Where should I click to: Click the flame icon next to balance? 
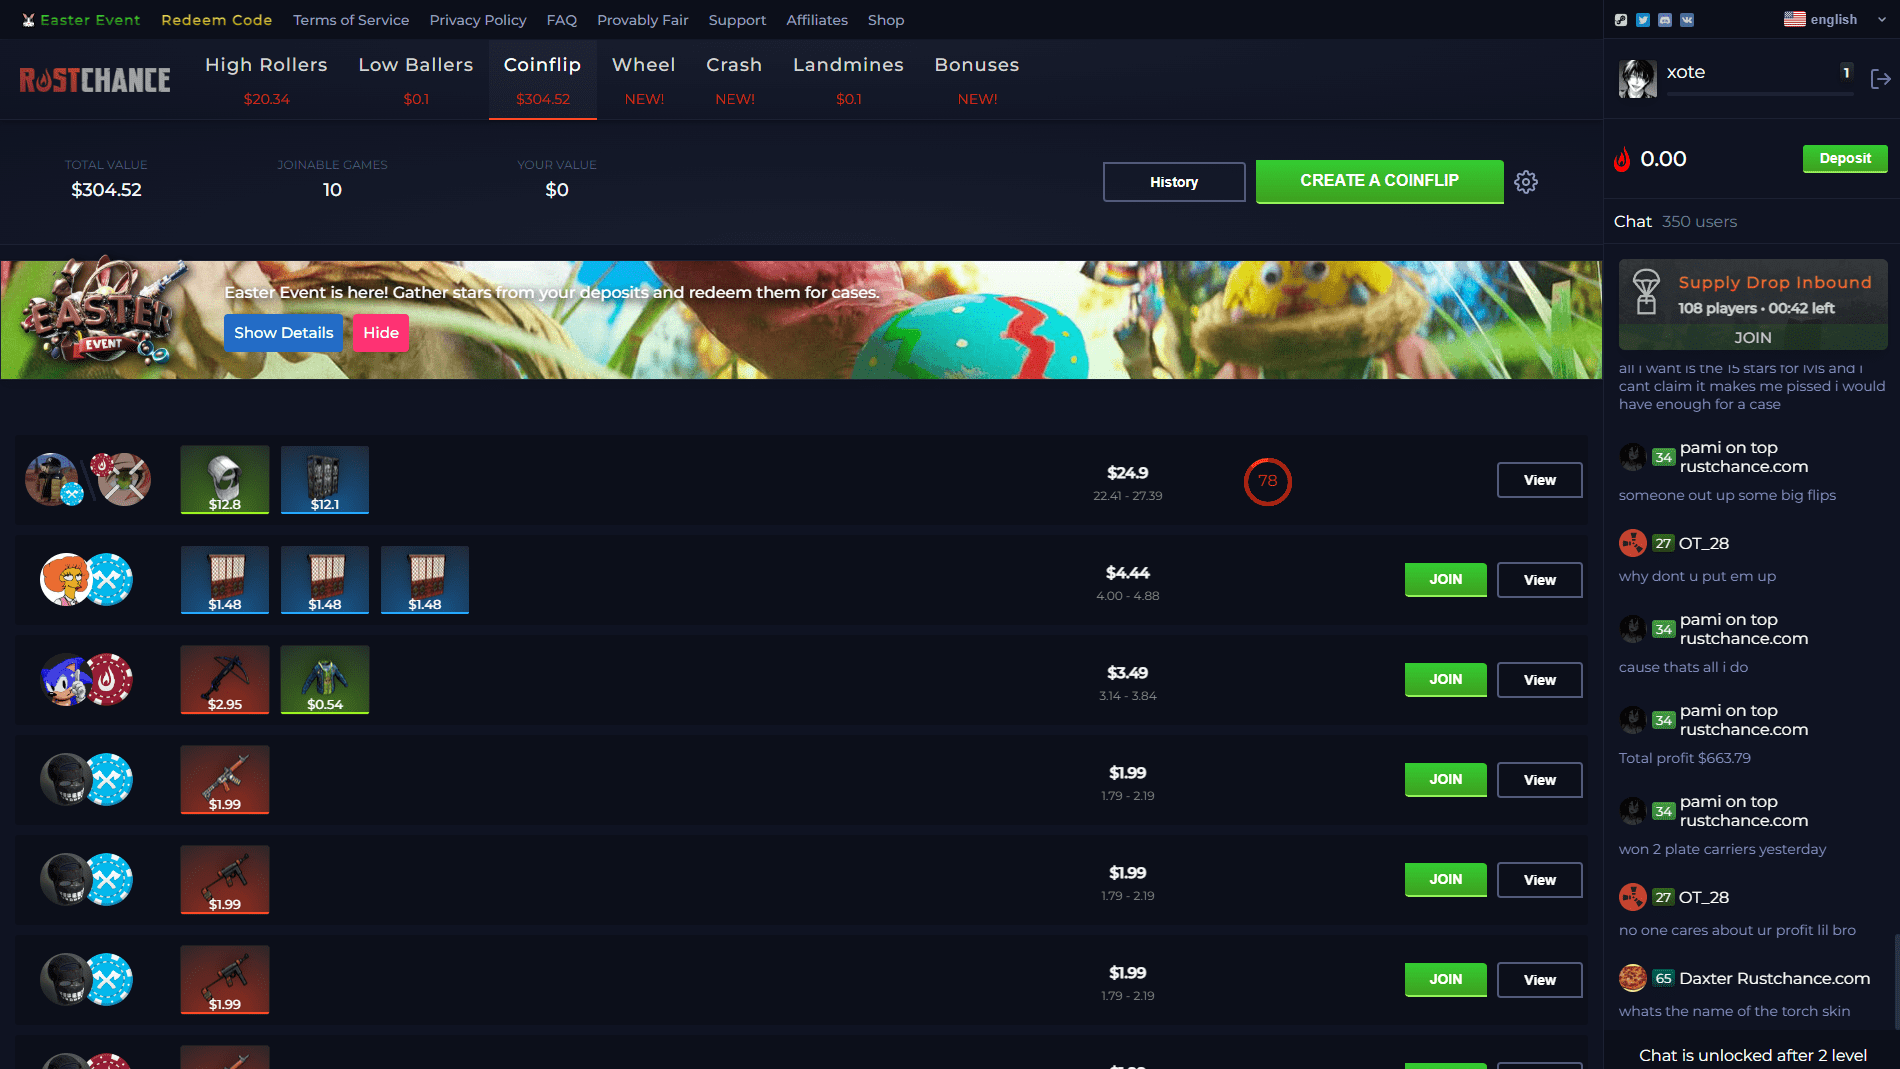click(x=1622, y=159)
